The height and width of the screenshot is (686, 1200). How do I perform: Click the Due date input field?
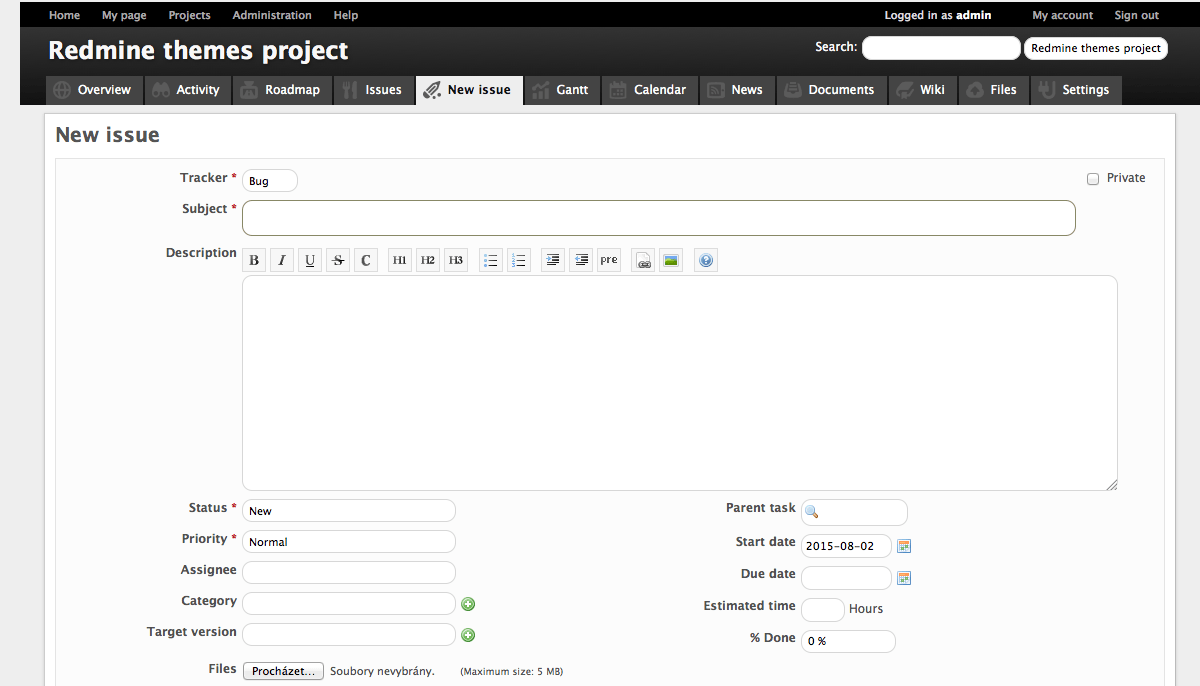[846, 578]
